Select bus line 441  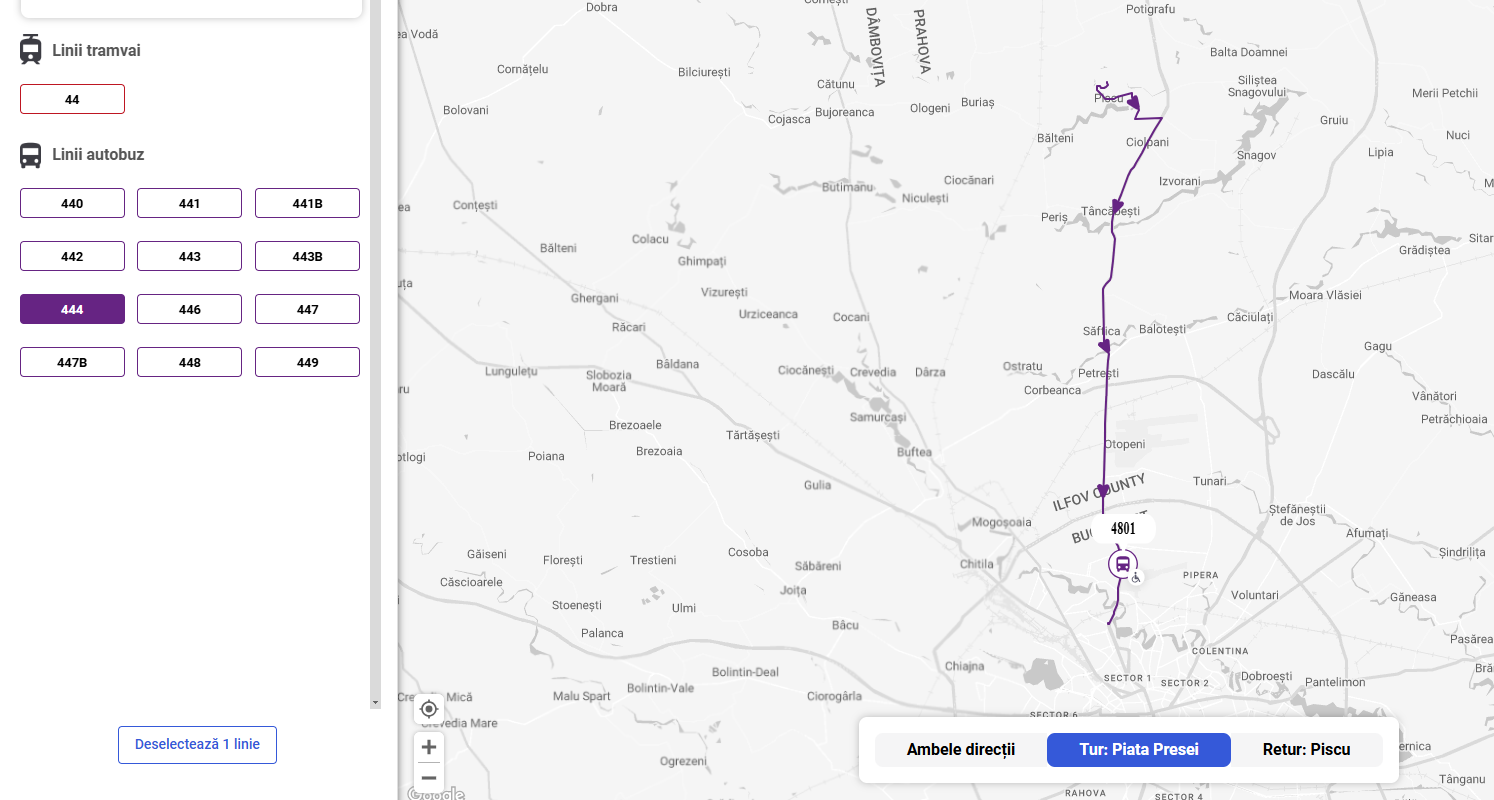pos(189,203)
